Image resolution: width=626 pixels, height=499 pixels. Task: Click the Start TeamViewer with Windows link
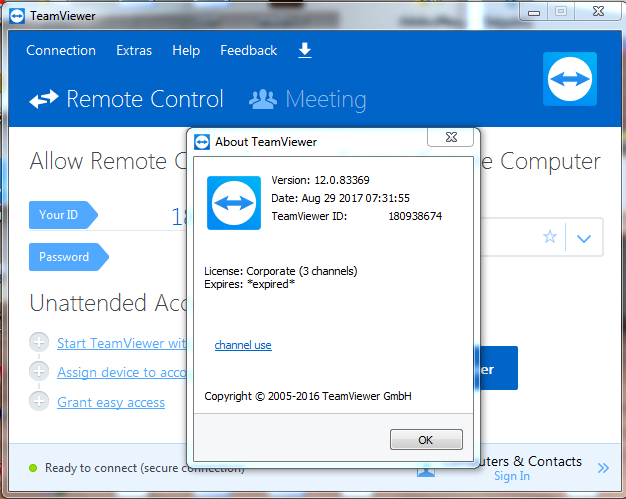point(122,343)
